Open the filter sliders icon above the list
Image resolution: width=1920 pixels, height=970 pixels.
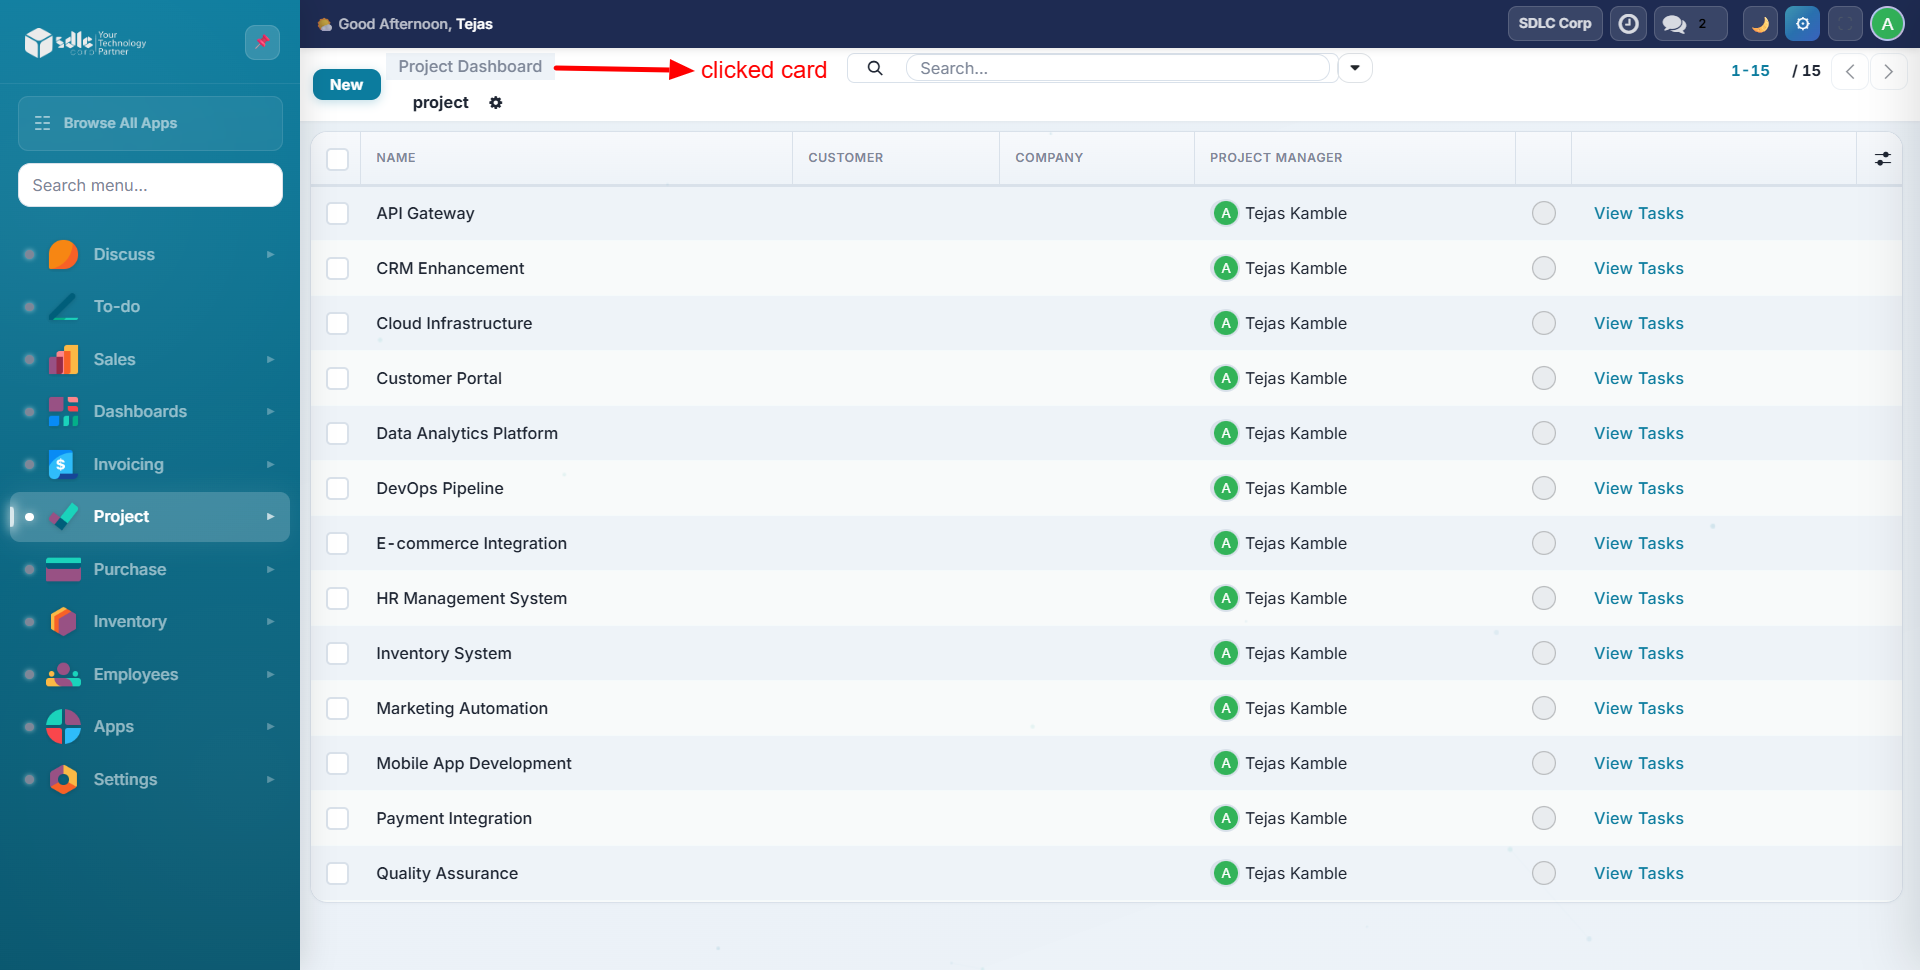coord(1883,158)
